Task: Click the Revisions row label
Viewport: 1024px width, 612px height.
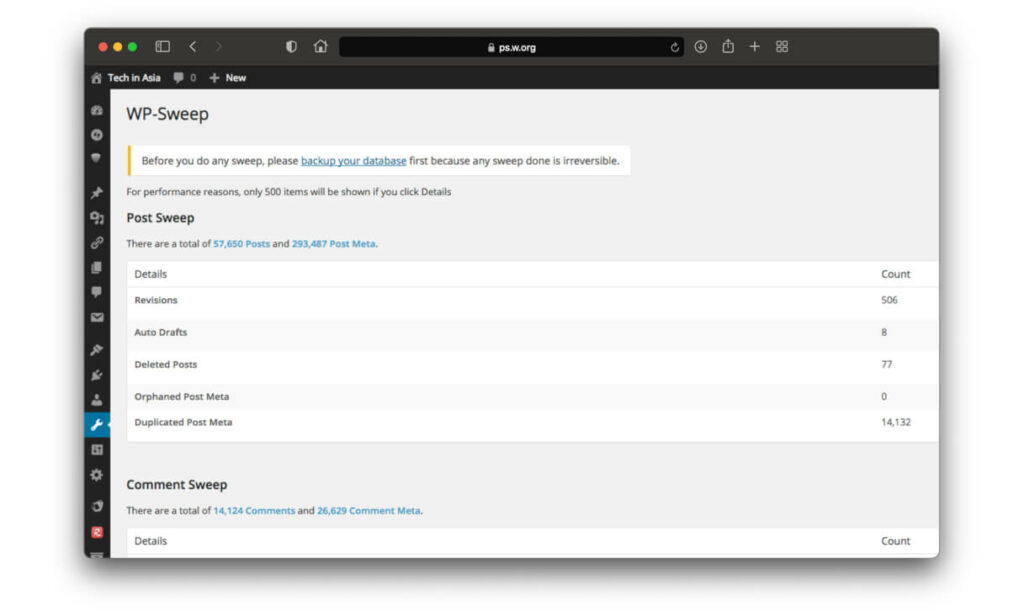Action: pyautogui.click(x=155, y=300)
